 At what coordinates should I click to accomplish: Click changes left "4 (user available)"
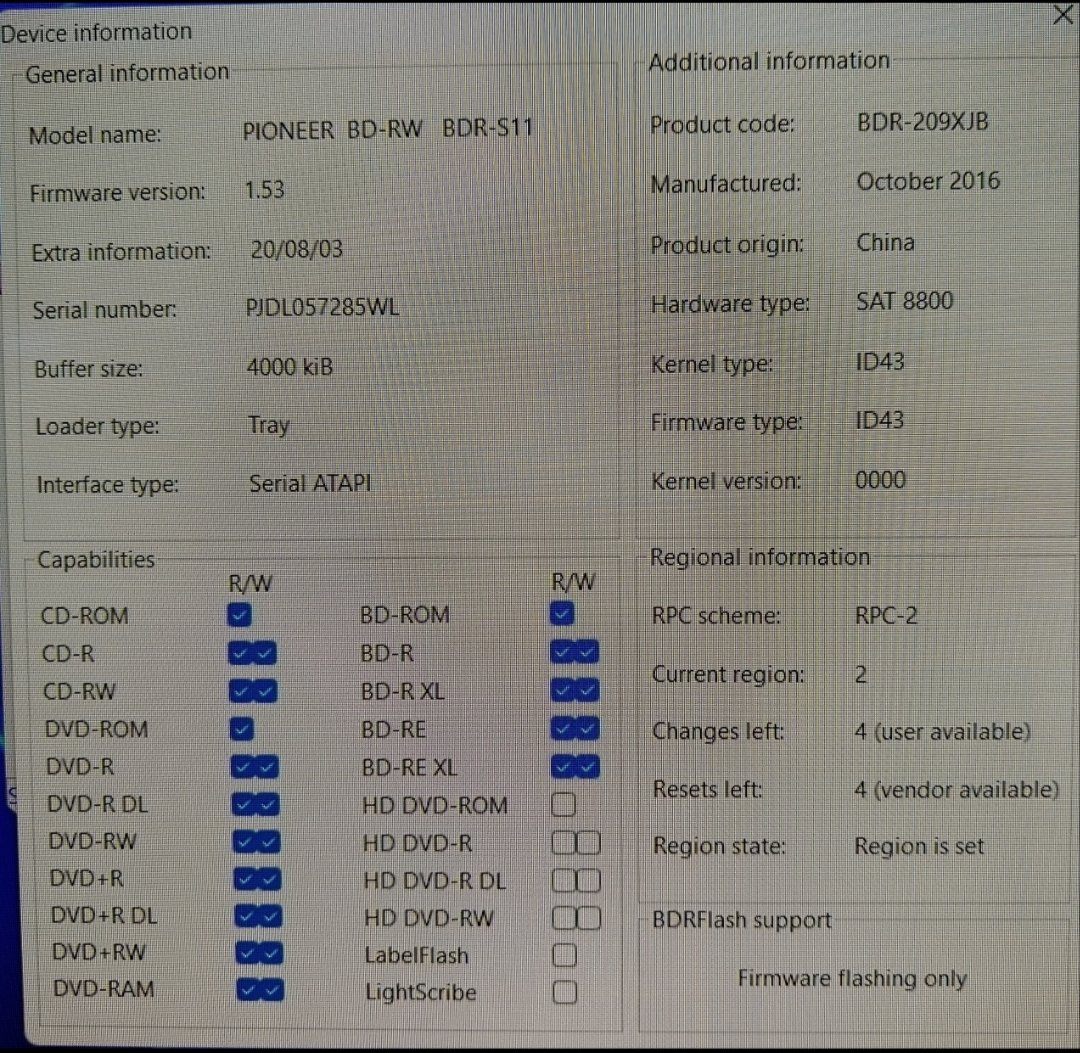point(942,731)
